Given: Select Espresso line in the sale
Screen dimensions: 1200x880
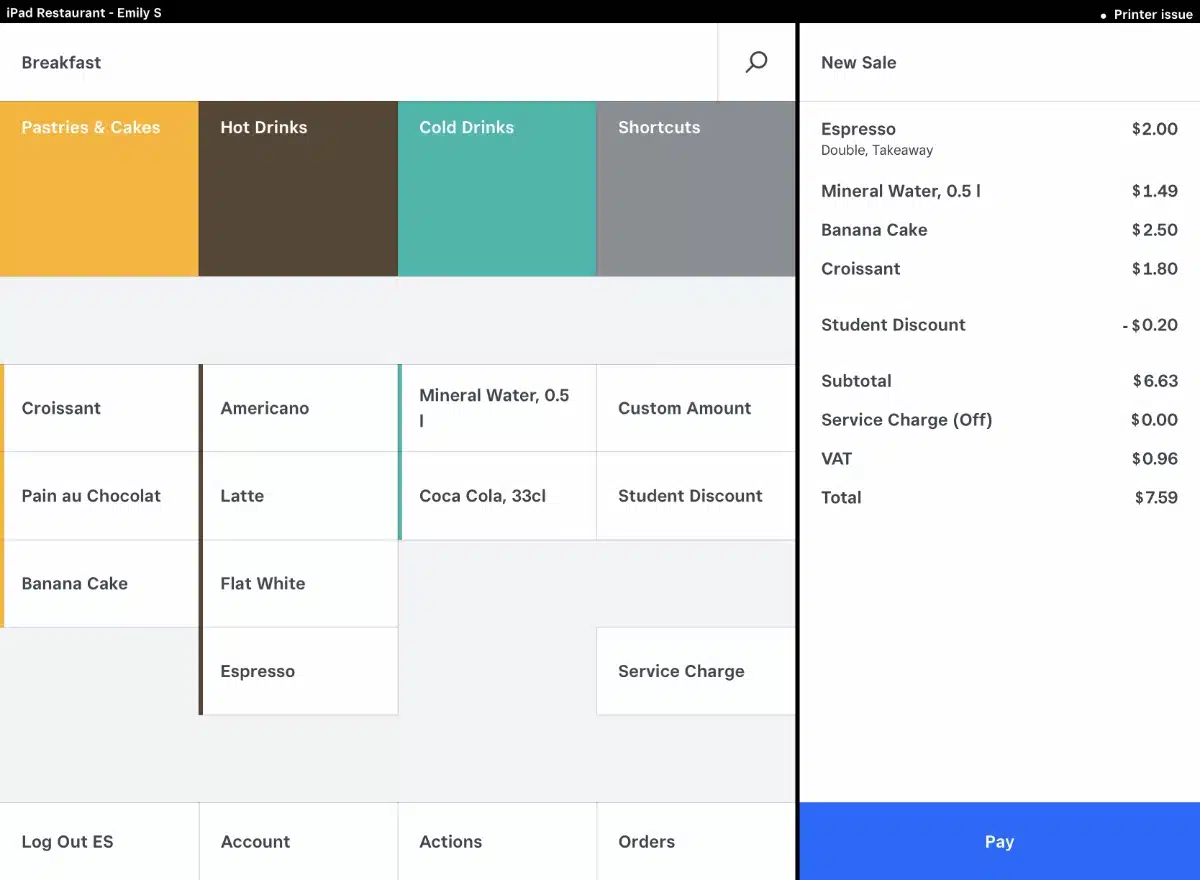Looking at the screenshot, I should coord(998,138).
